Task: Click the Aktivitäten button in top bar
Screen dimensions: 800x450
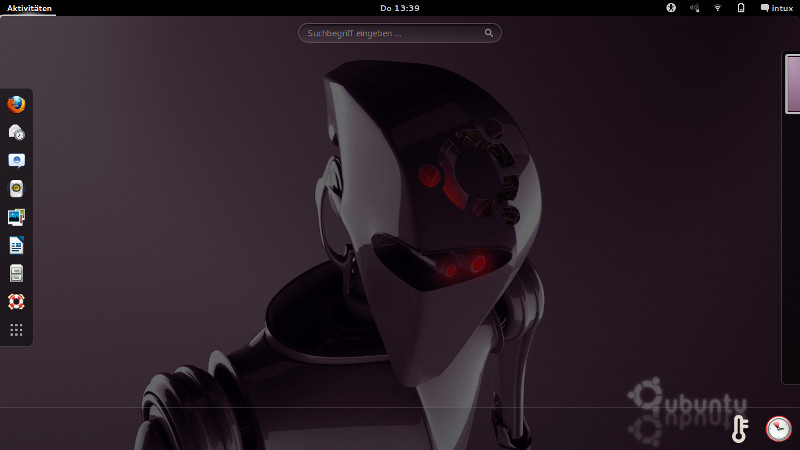Action: (x=29, y=8)
